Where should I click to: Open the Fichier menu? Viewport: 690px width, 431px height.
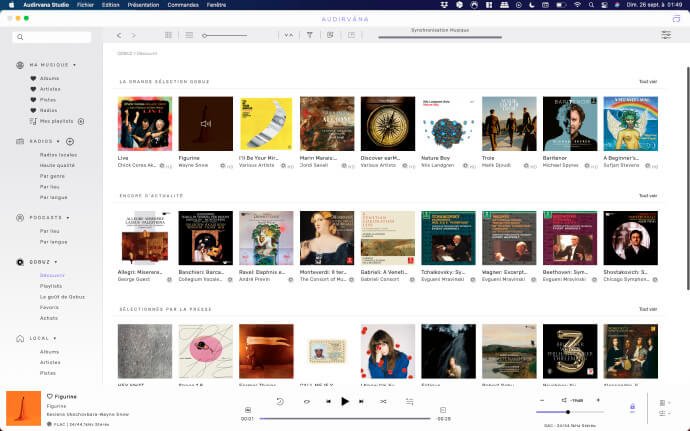tap(85, 5)
